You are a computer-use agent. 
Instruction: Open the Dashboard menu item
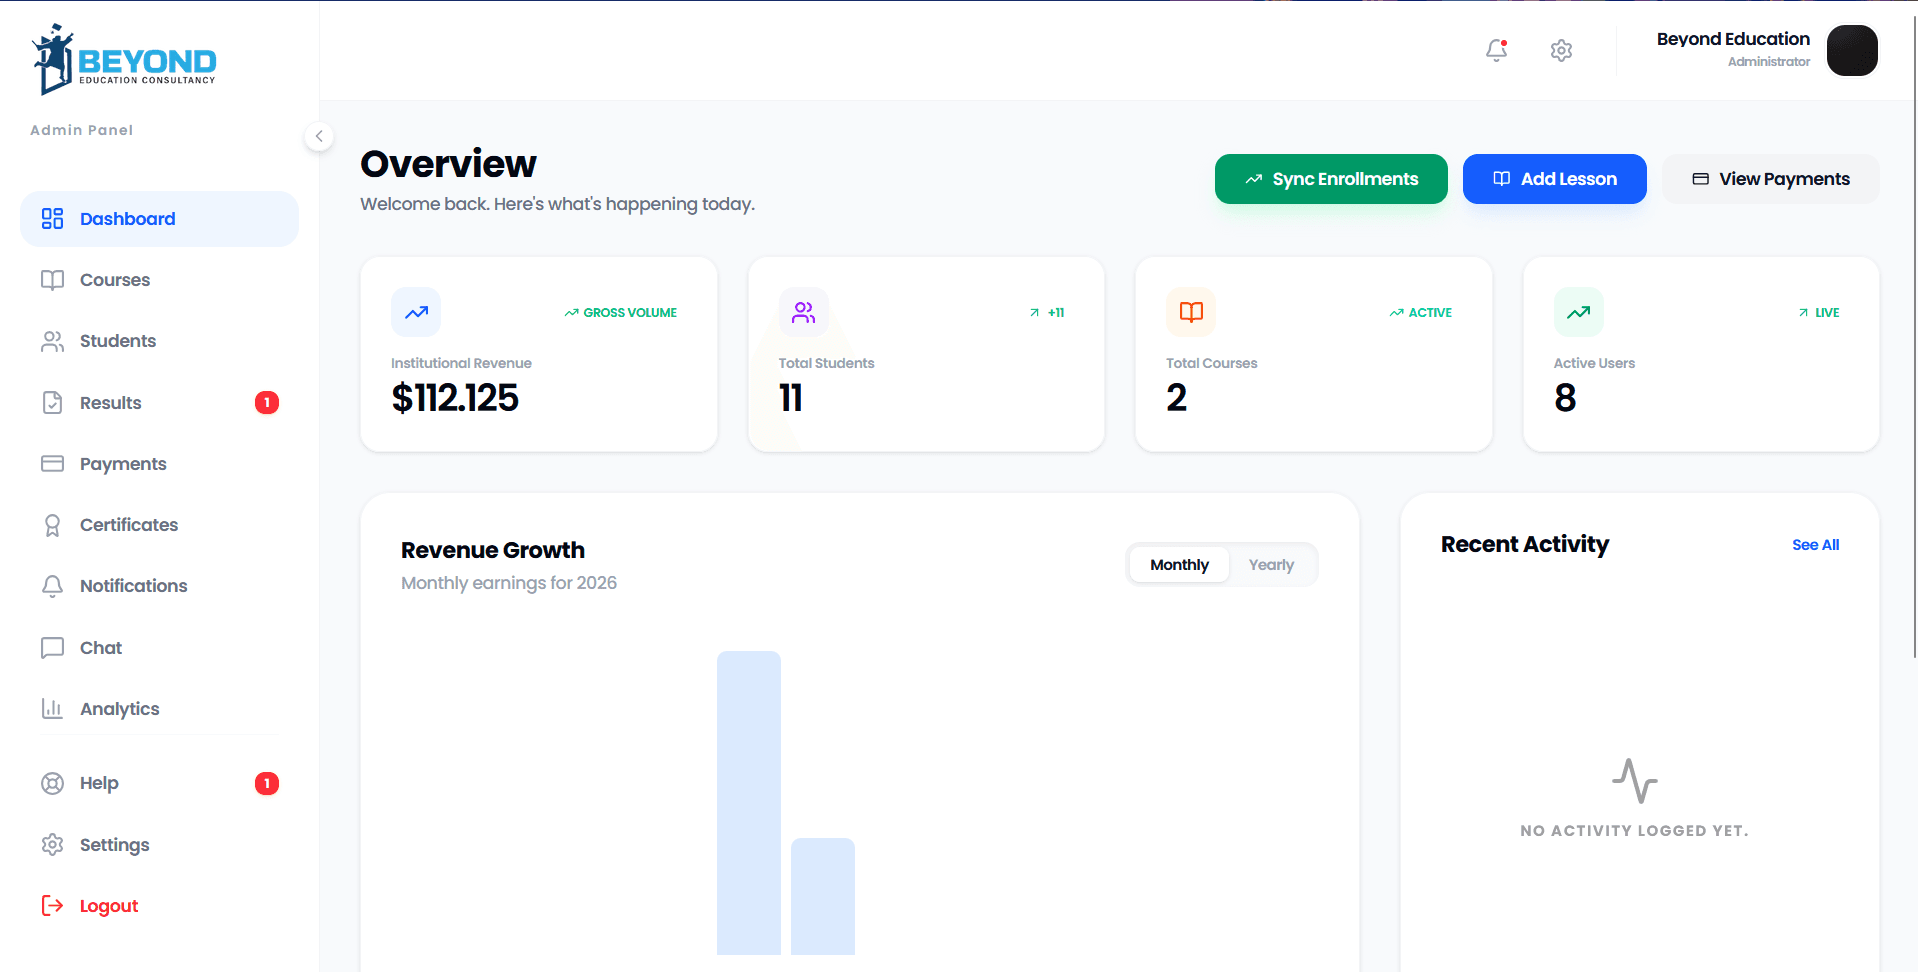point(159,219)
